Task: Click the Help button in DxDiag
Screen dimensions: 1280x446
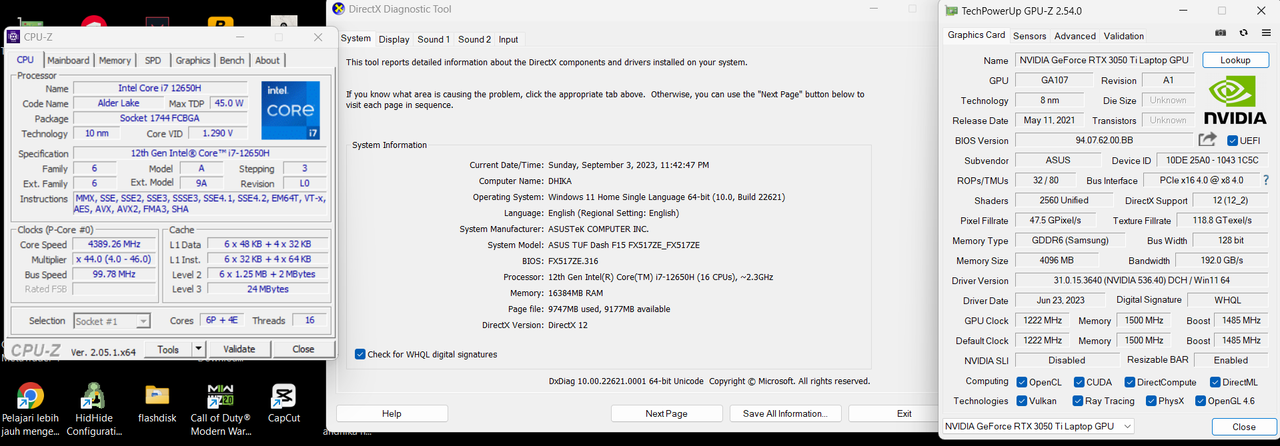Action: [392, 414]
